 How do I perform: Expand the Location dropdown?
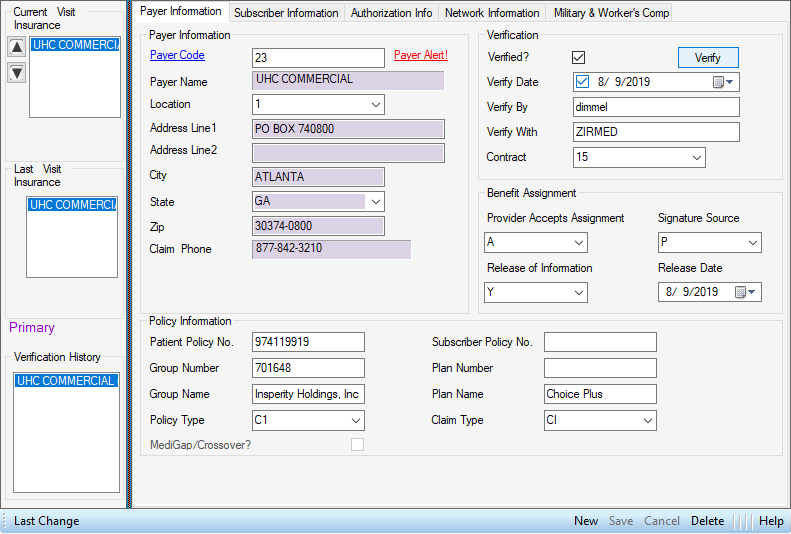(375, 104)
